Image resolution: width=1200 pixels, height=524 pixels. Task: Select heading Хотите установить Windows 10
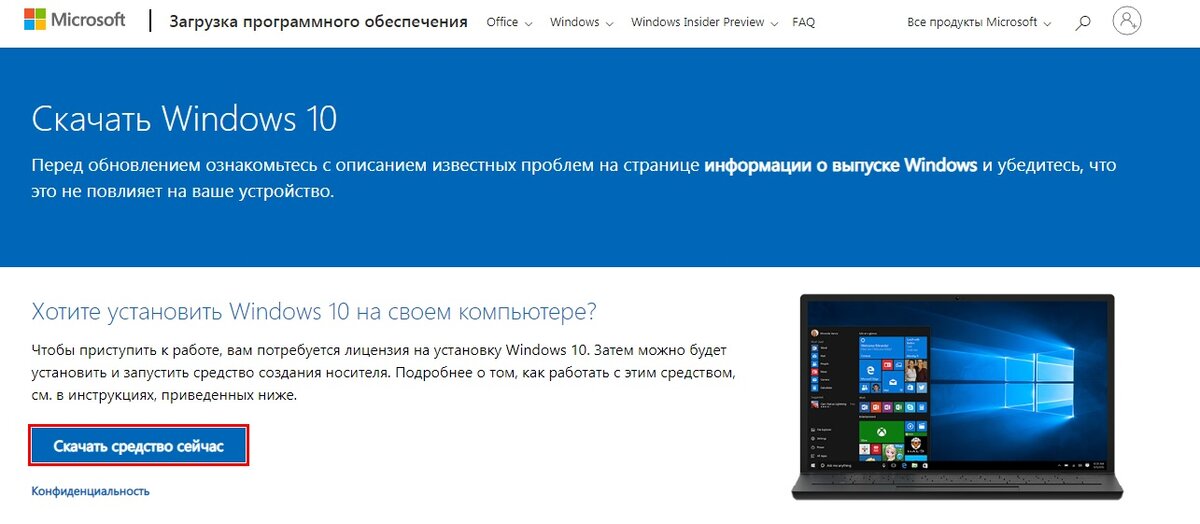coord(314,311)
